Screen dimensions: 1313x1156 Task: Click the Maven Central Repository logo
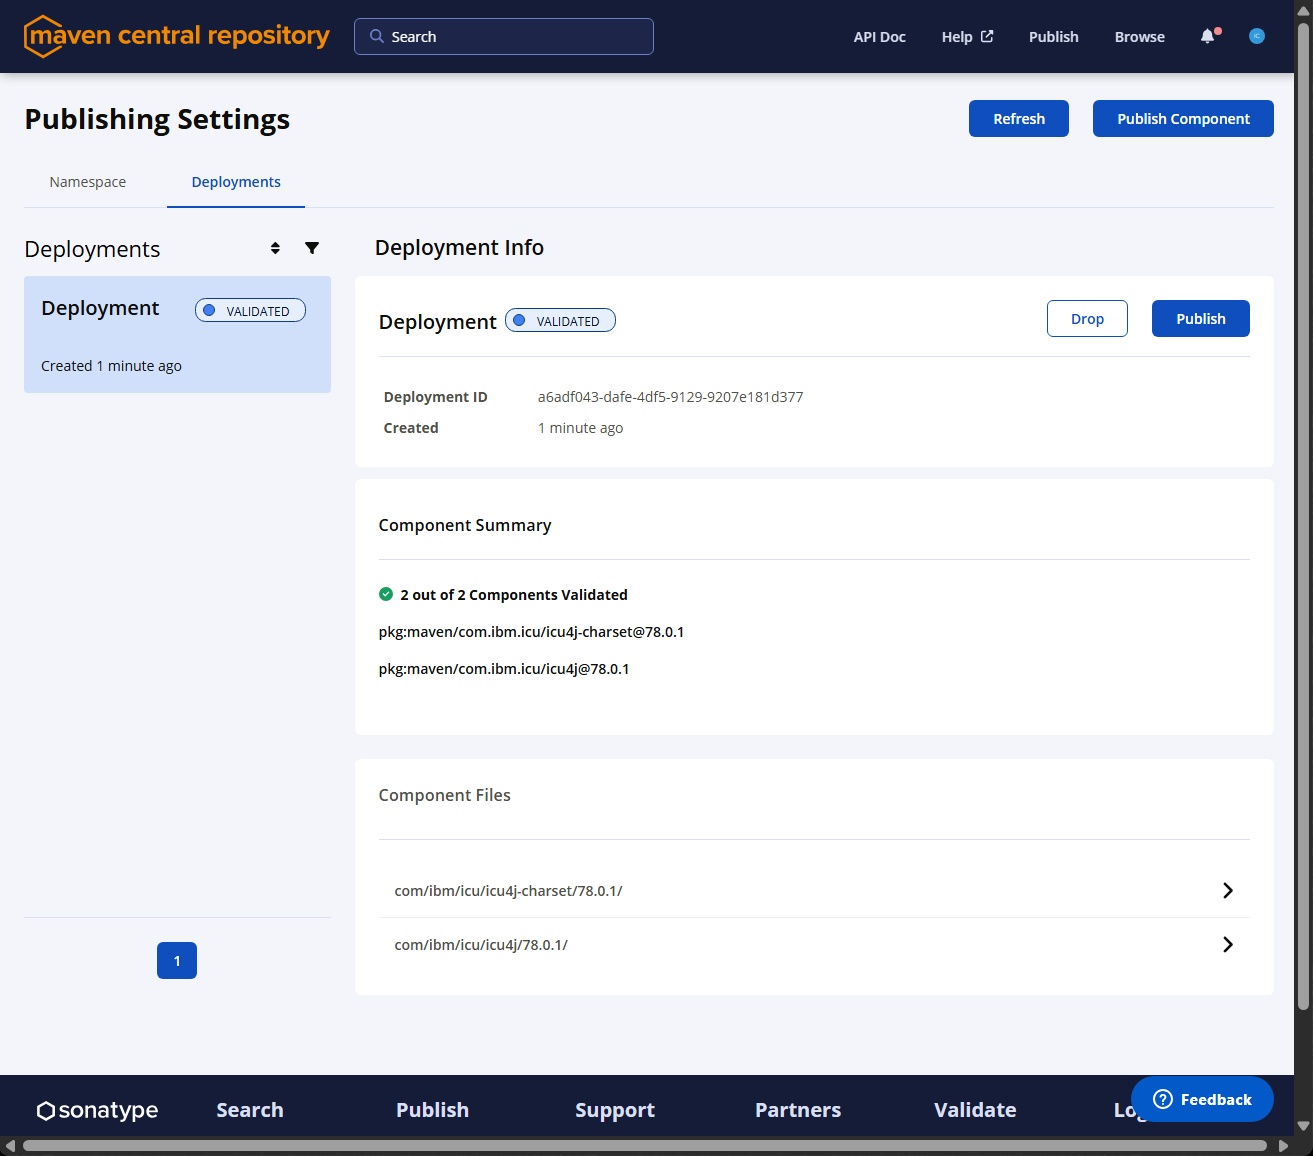pyautogui.click(x=177, y=36)
